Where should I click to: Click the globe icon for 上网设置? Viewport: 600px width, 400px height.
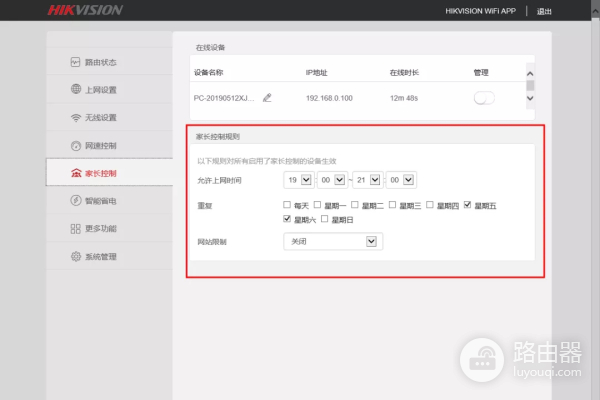tap(75, 90)
